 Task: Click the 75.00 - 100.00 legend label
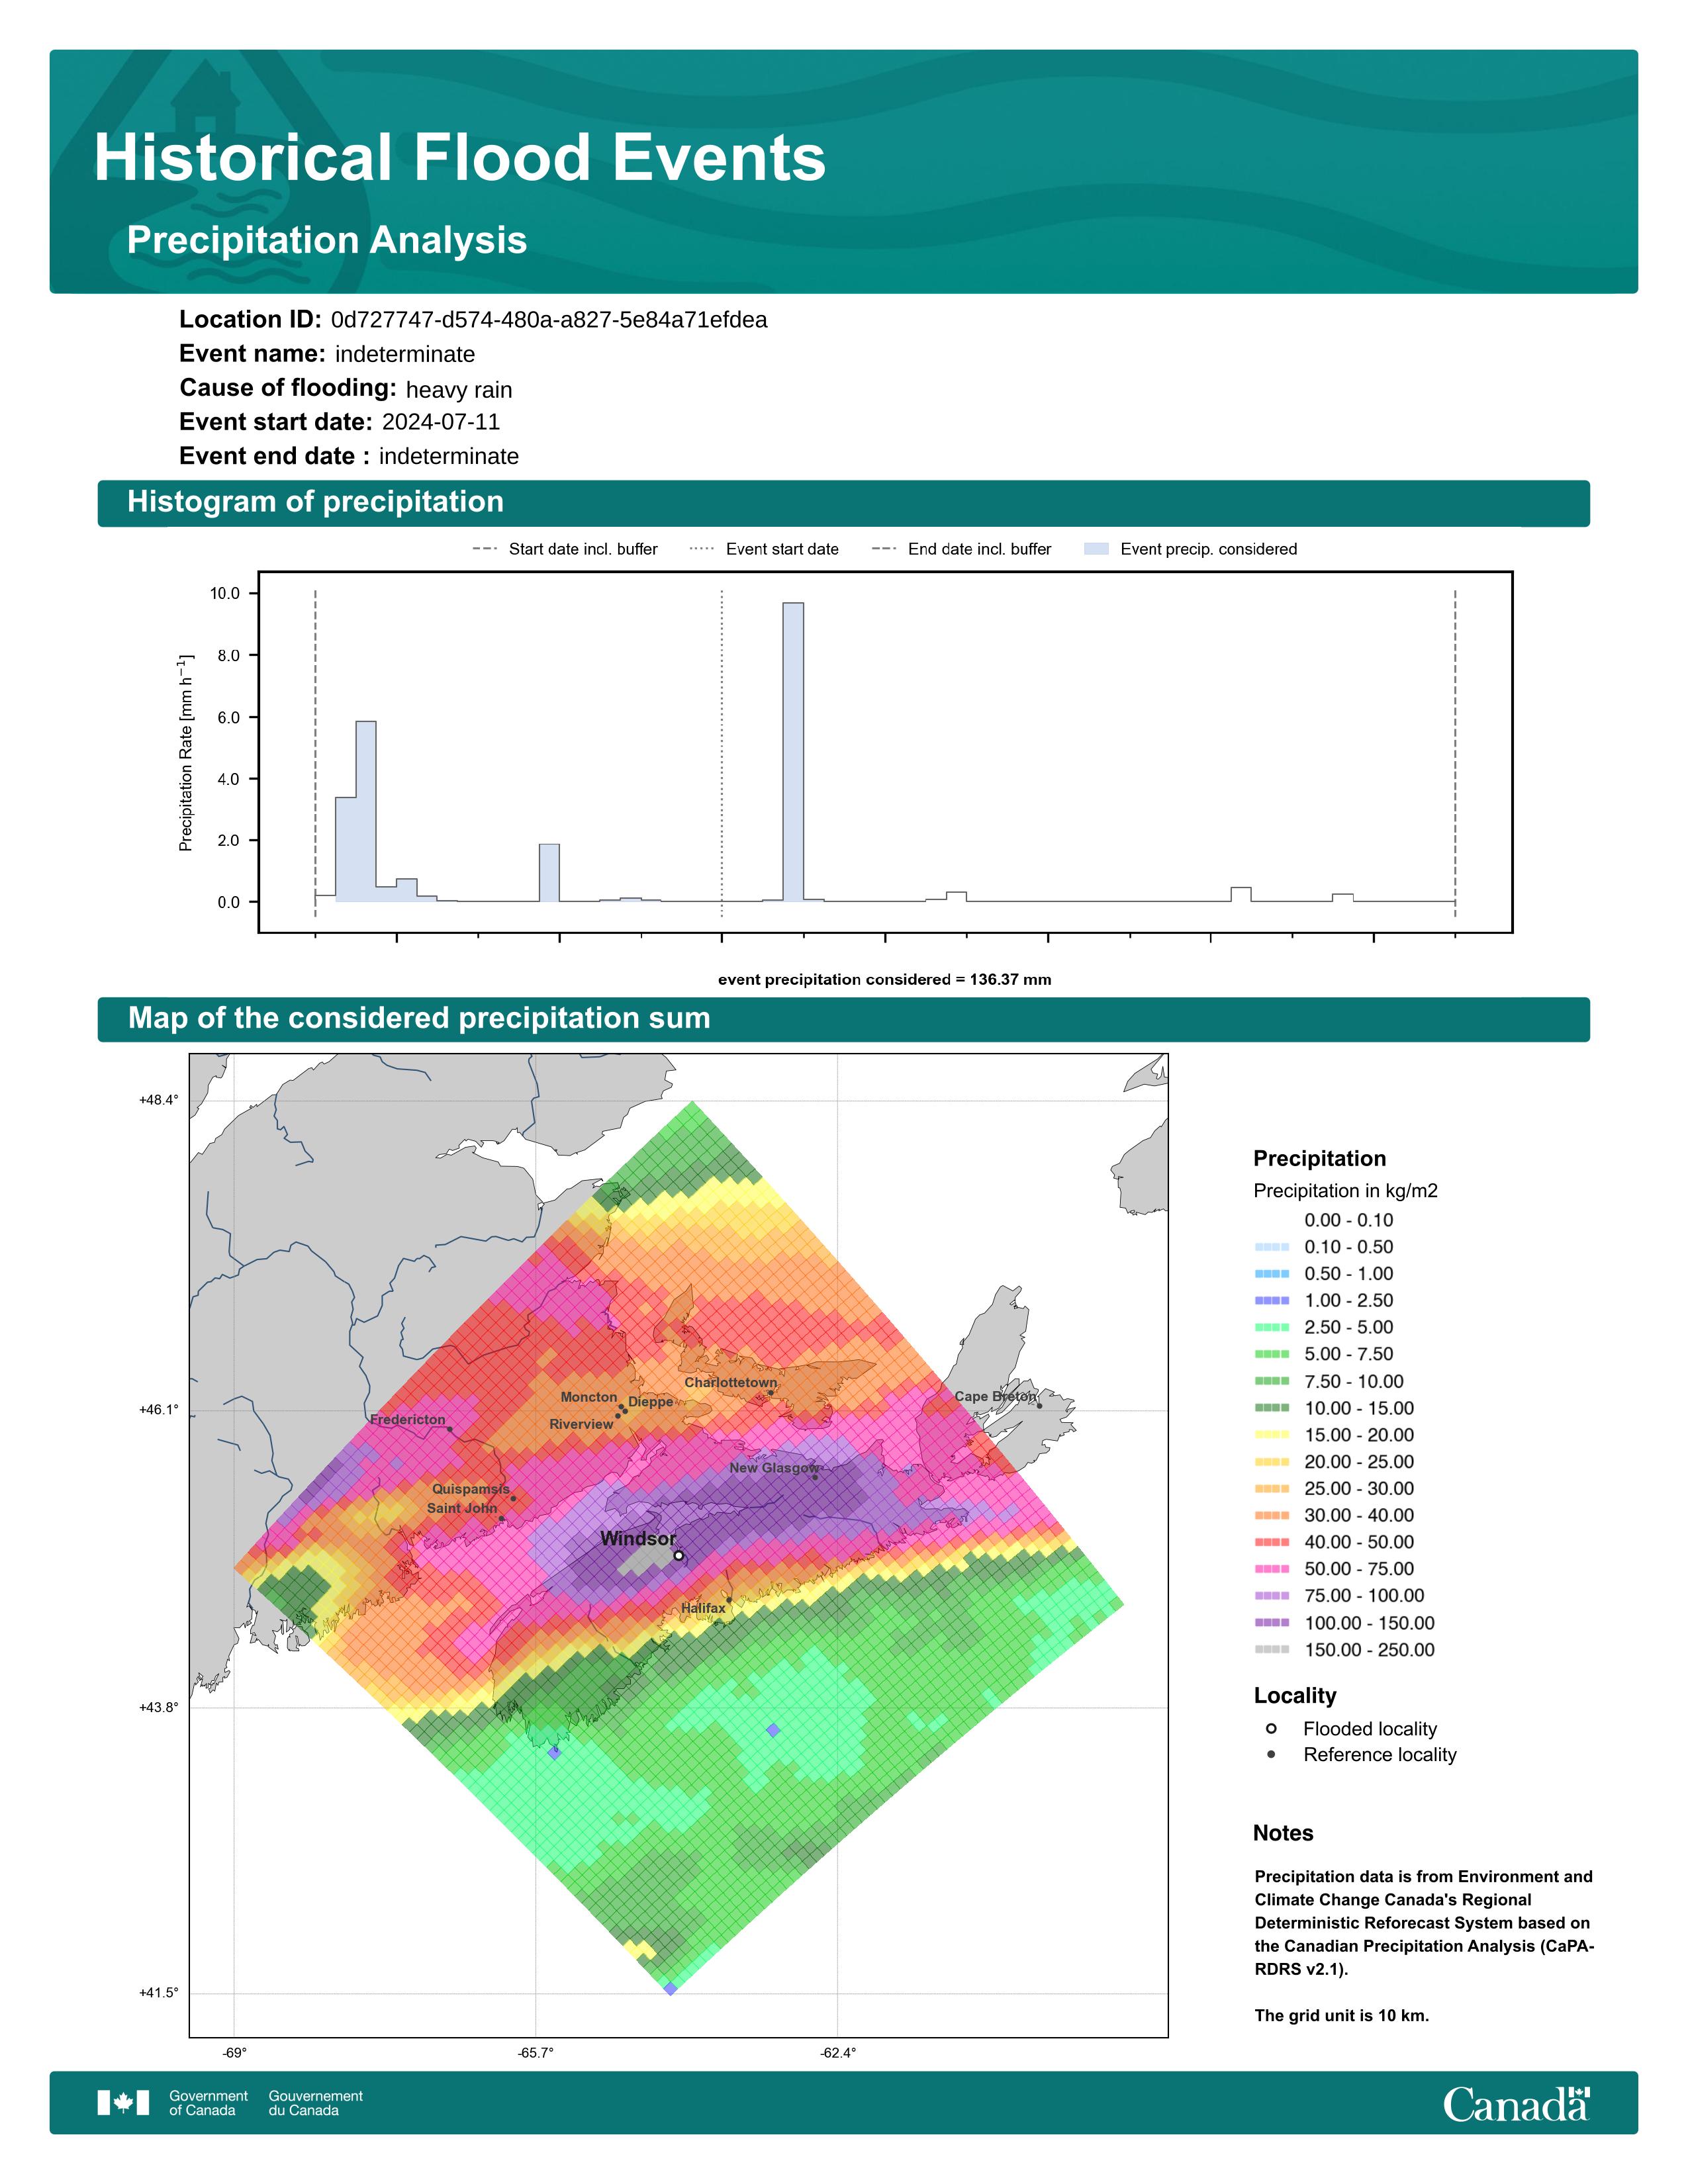pyautogui.click(x=1364, y=1596)
